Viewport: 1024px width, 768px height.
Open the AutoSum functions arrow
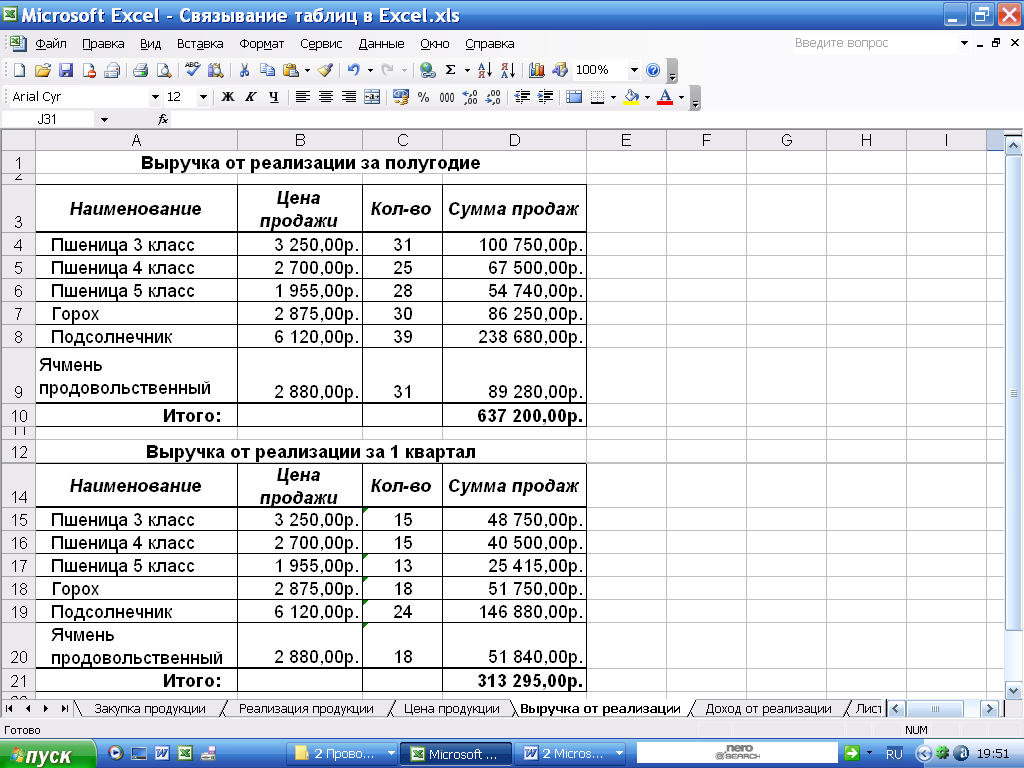pos(467,70)
